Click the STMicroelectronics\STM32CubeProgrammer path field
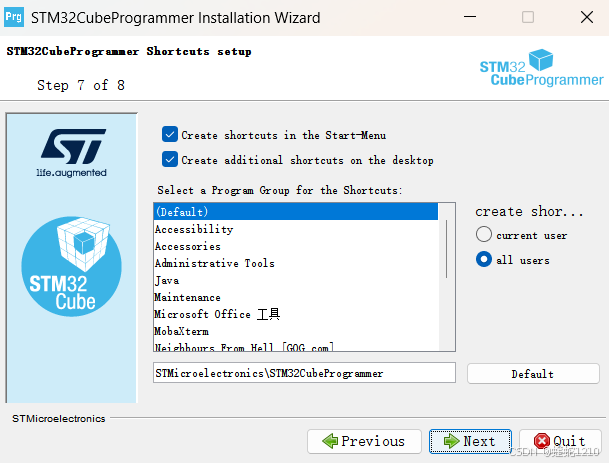Screen dimensions: 609x463 [x=304, y=373]
